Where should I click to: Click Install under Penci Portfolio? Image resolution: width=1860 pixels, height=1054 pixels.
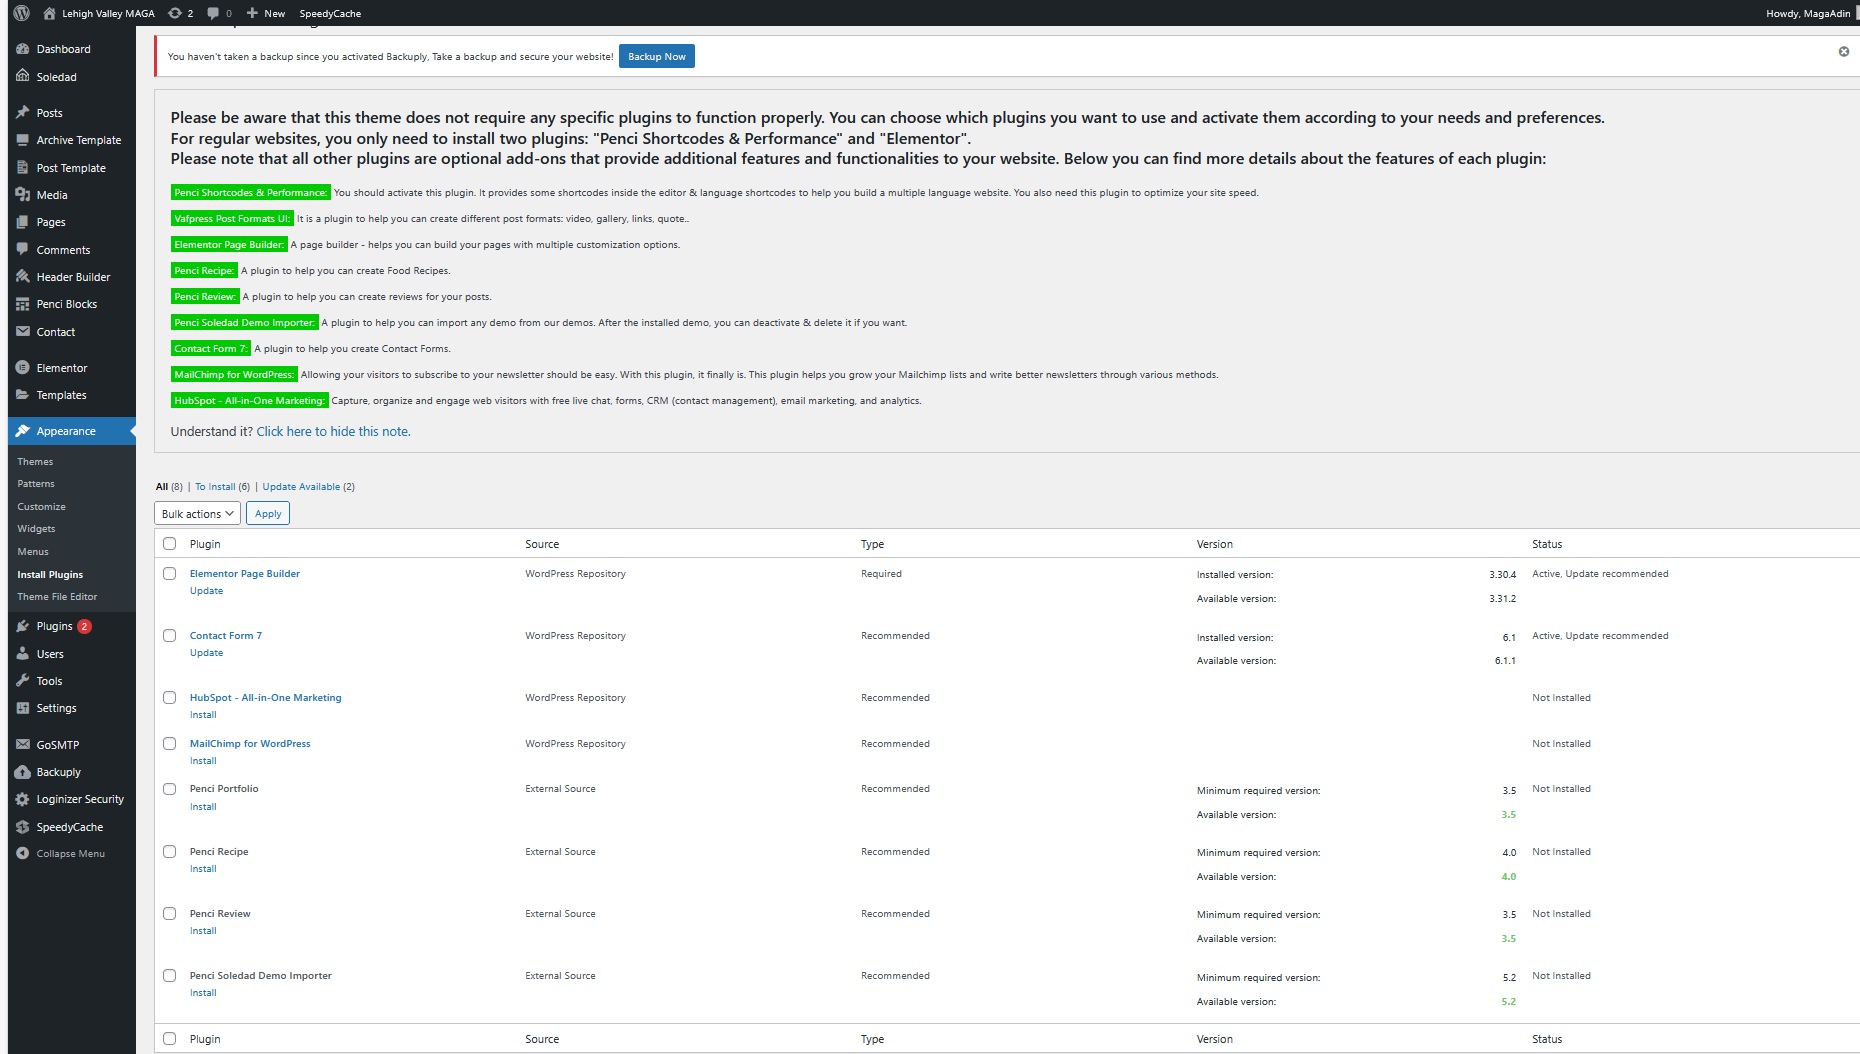(203, 807)
